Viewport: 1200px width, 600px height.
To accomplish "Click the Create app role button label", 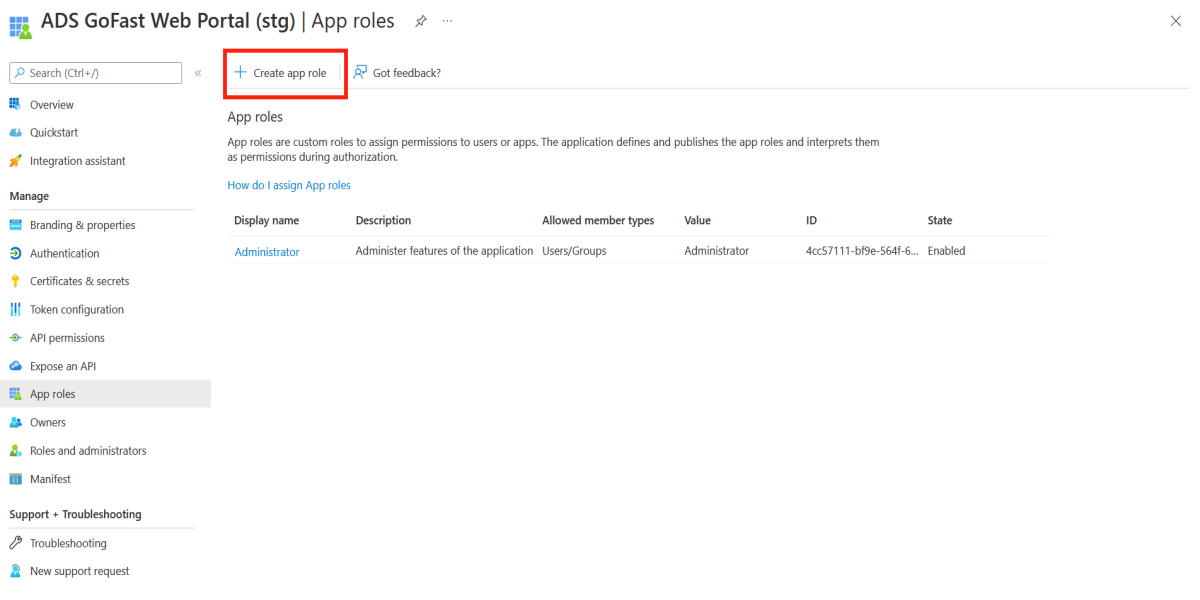I will pyautogui.click(x=290, y=73).
